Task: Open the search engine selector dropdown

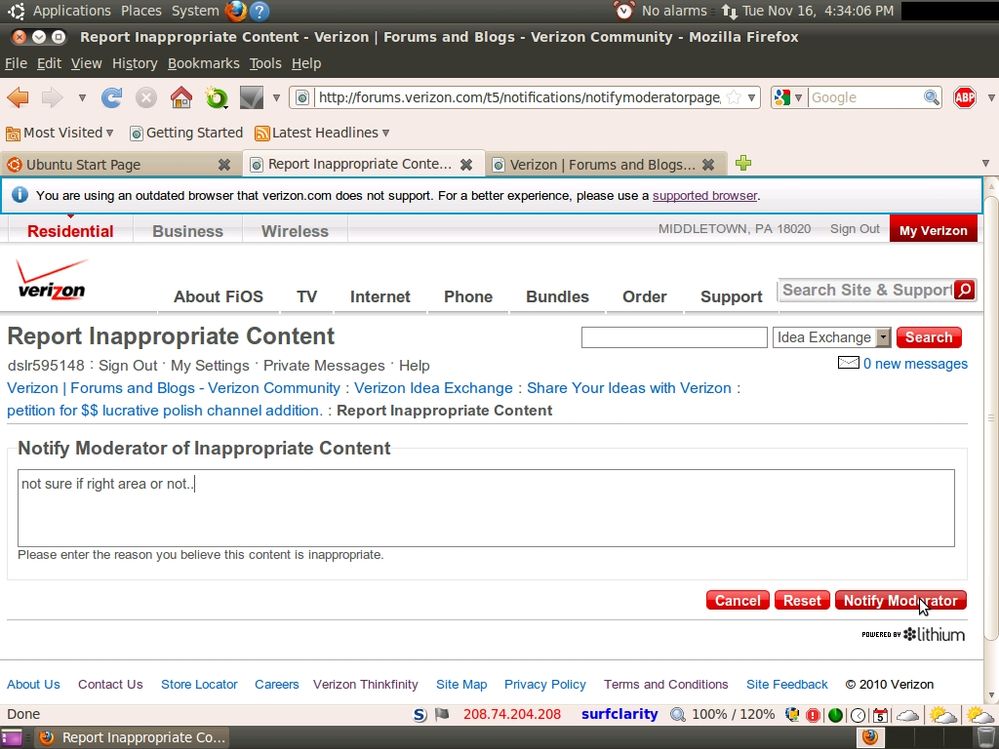Action: click(x=798, y=97)
